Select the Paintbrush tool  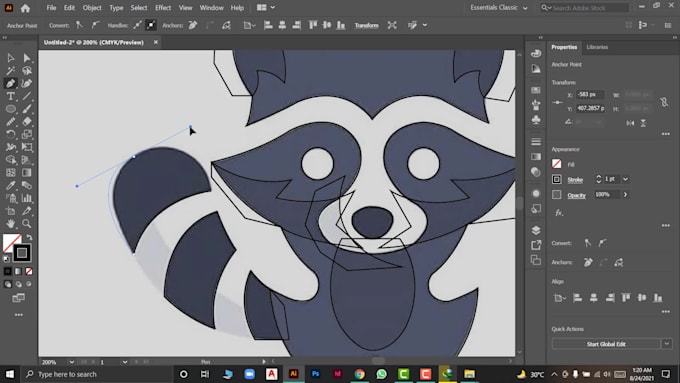(27, 109)
